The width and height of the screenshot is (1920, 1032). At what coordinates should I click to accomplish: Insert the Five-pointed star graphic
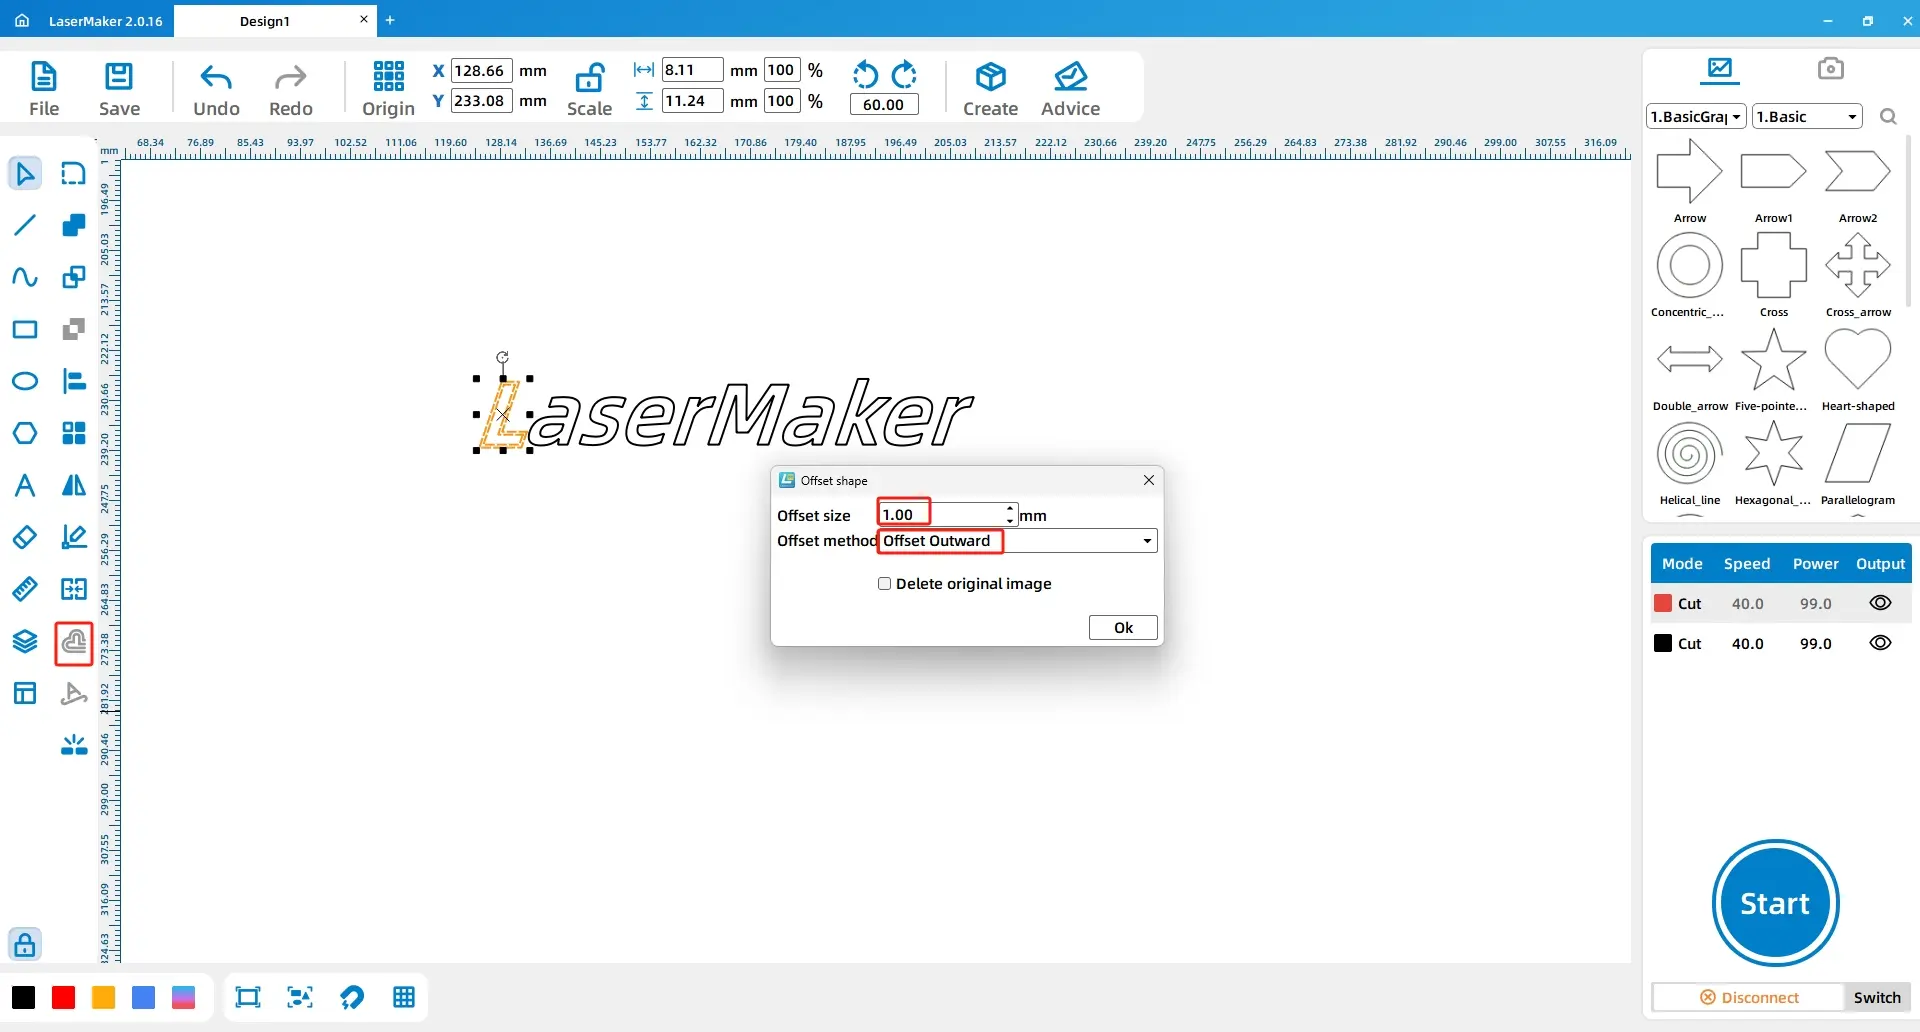tap(1773, 368)
